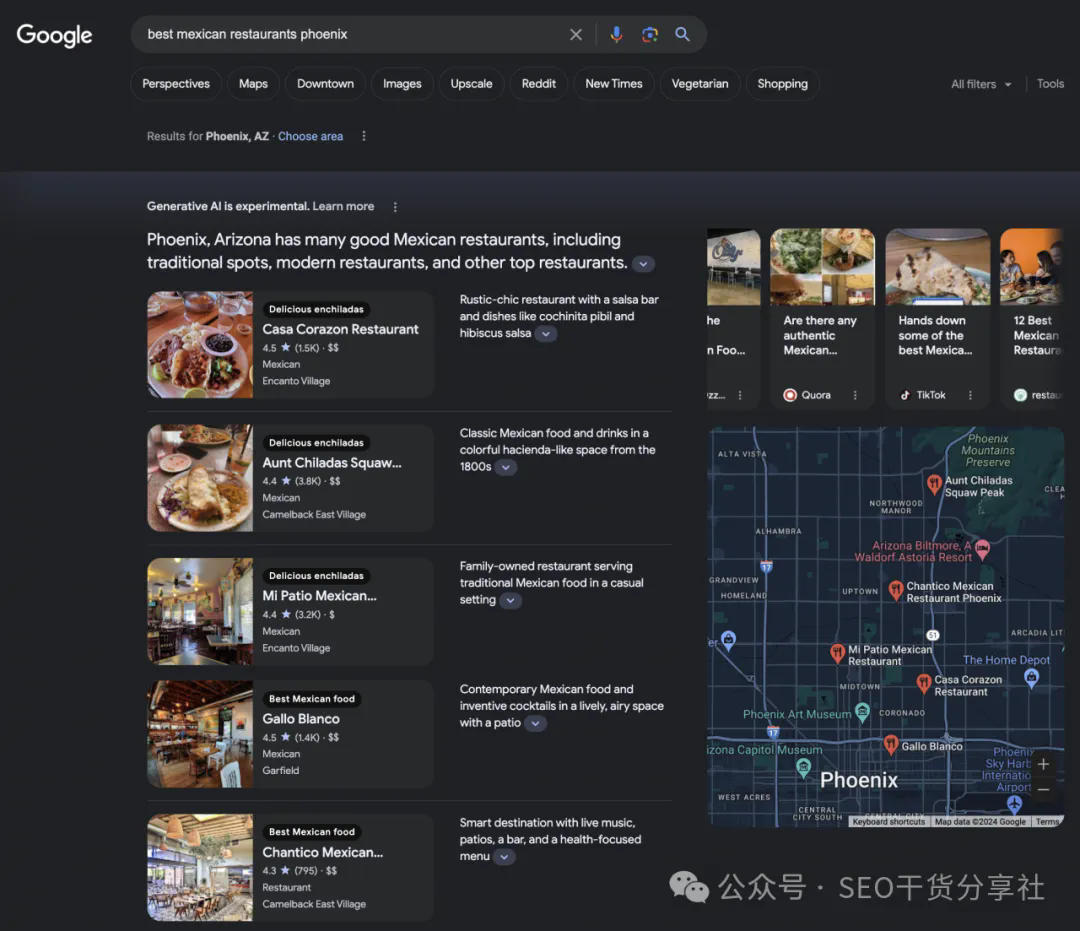Expand the Mi Patio description chevron
1080x931 pixels.
[x=510, y=600]
